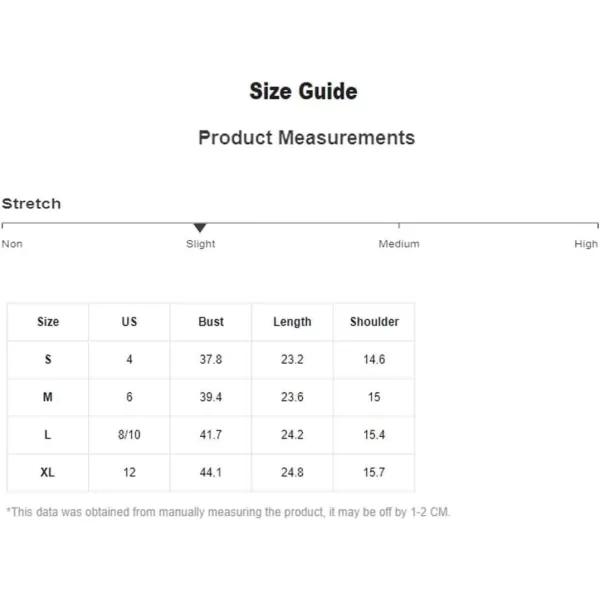This screenshot has height=600, width=600.
Task: Click the Bust column header
Action: tap(211, 321)
